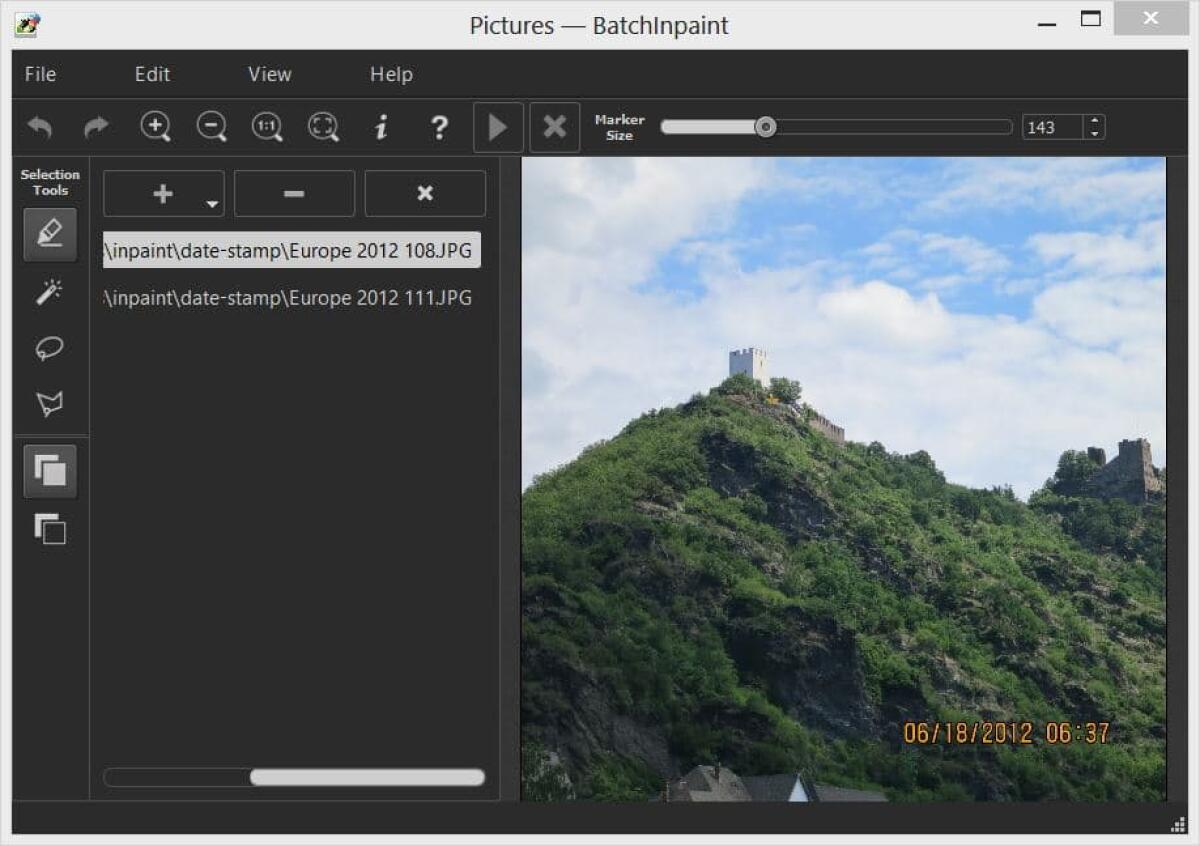Select the Magic Wand tool
The image size is (1200, 846).
click(50, 291)
